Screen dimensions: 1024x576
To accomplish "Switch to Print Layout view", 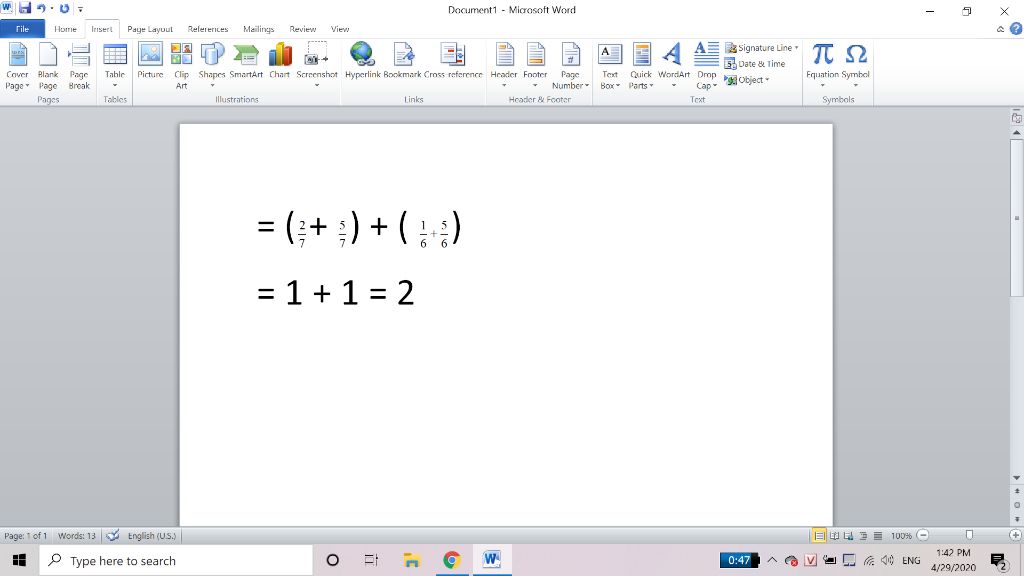I will click(x=819, y=536).
